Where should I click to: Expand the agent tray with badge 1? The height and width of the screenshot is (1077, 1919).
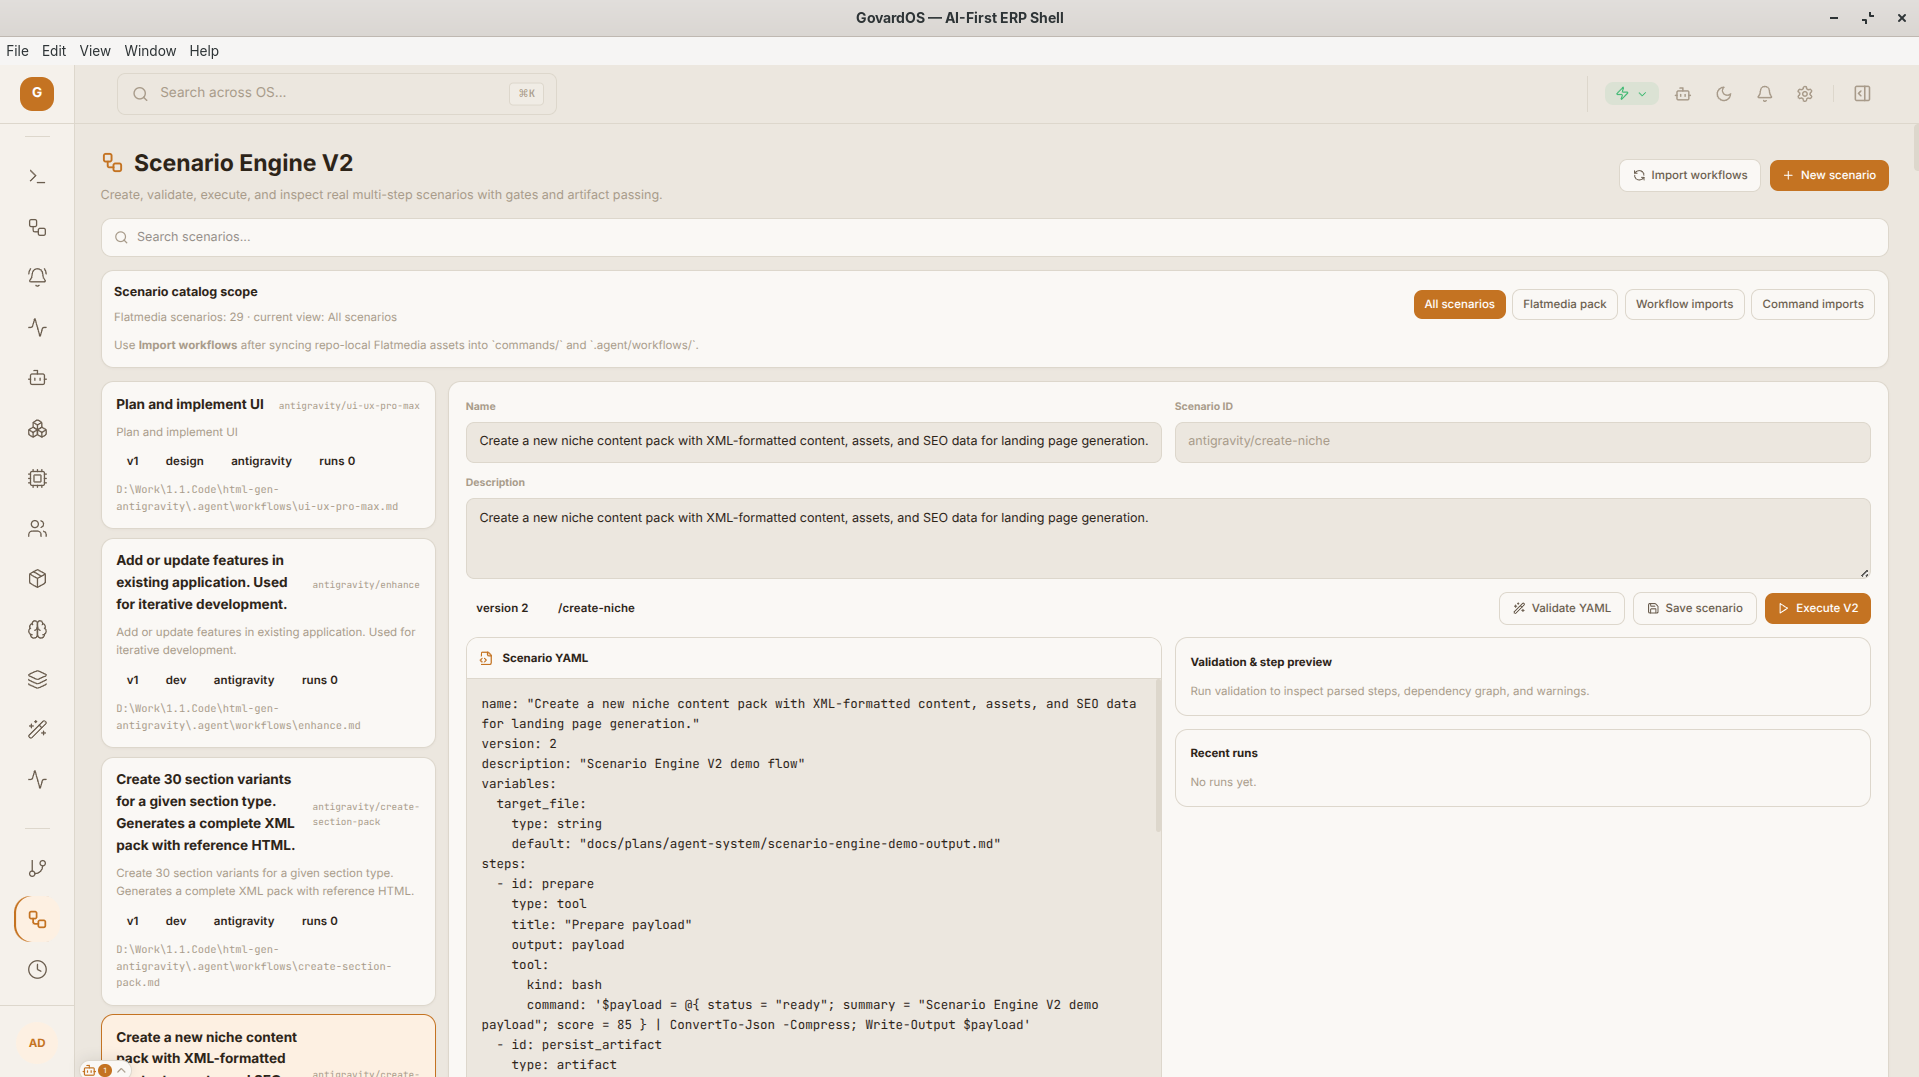pos(105,1069)
